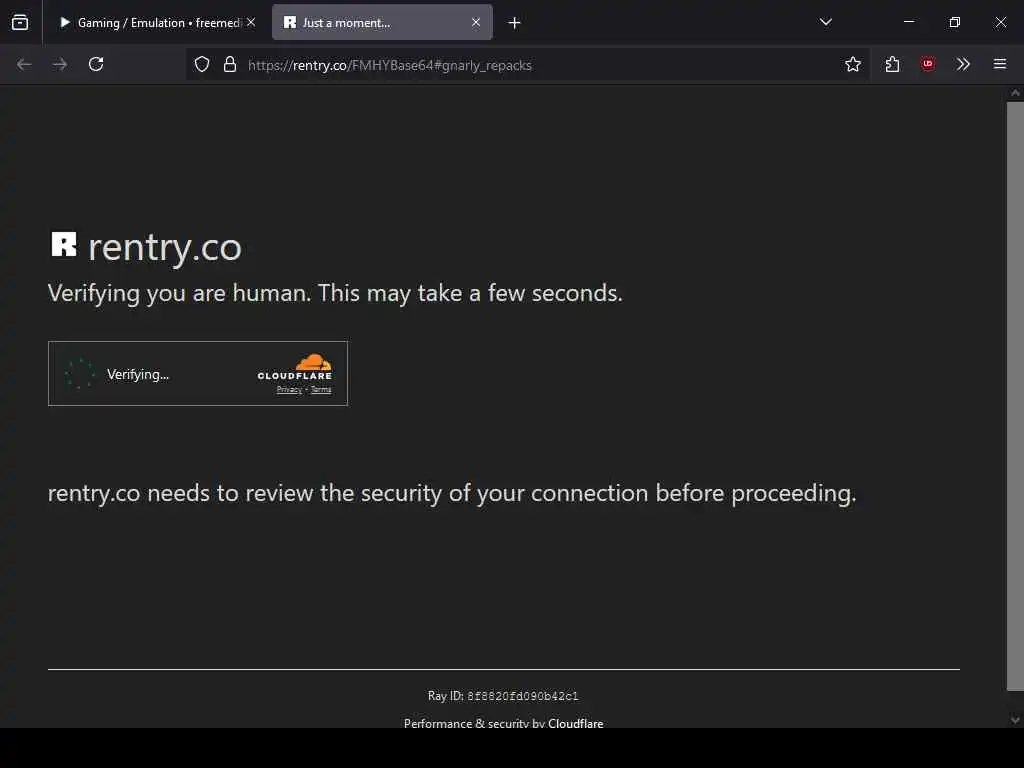Viewport: 1024px width, 768px height.
Task: Select the 'Just a moment...' tab
Action: [x=382, y=23]
